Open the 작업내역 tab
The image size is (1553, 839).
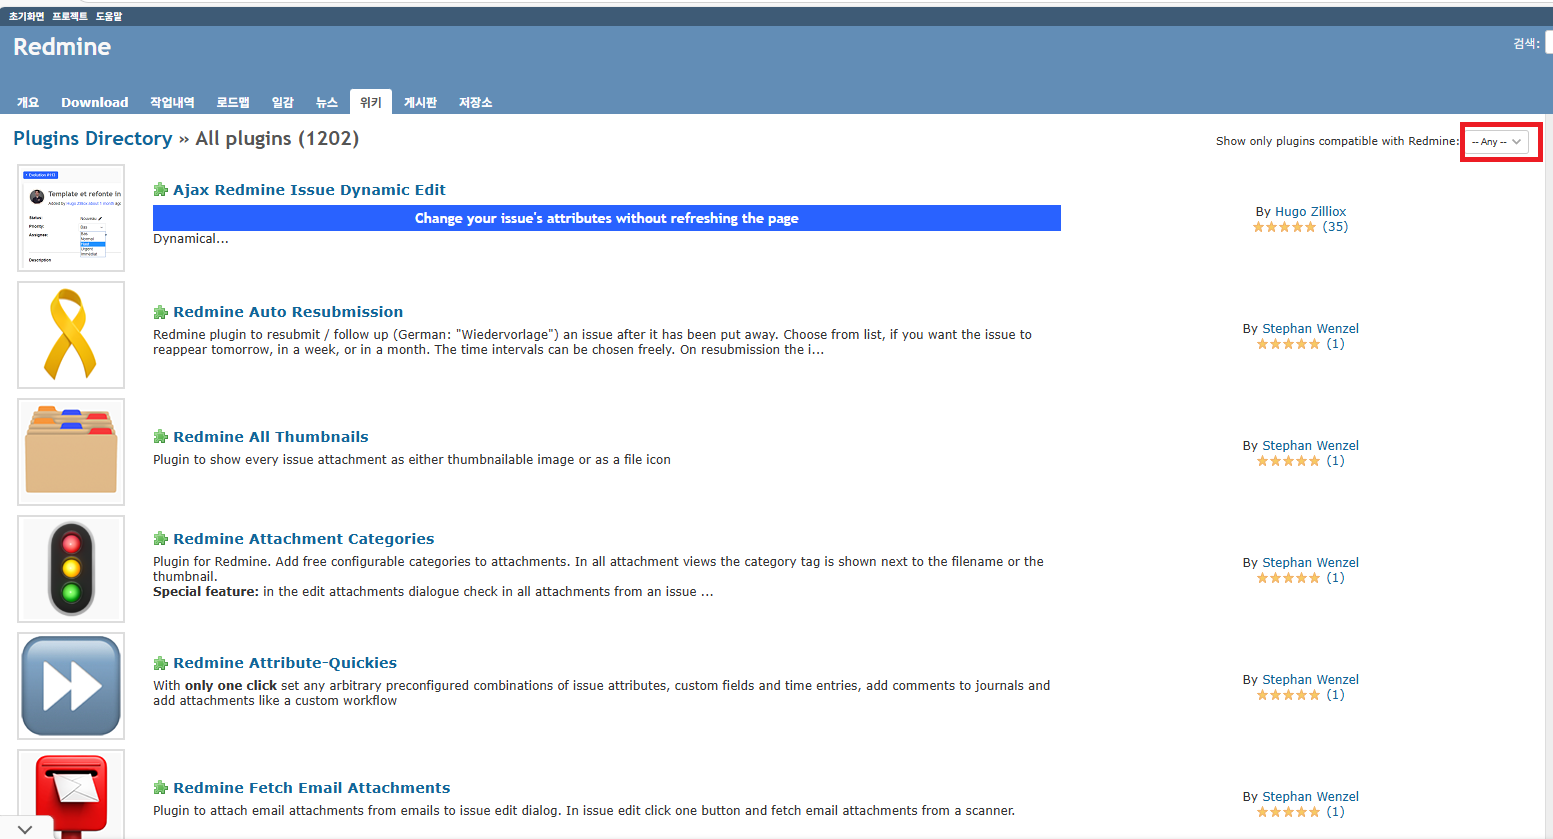tap(172, 102)
